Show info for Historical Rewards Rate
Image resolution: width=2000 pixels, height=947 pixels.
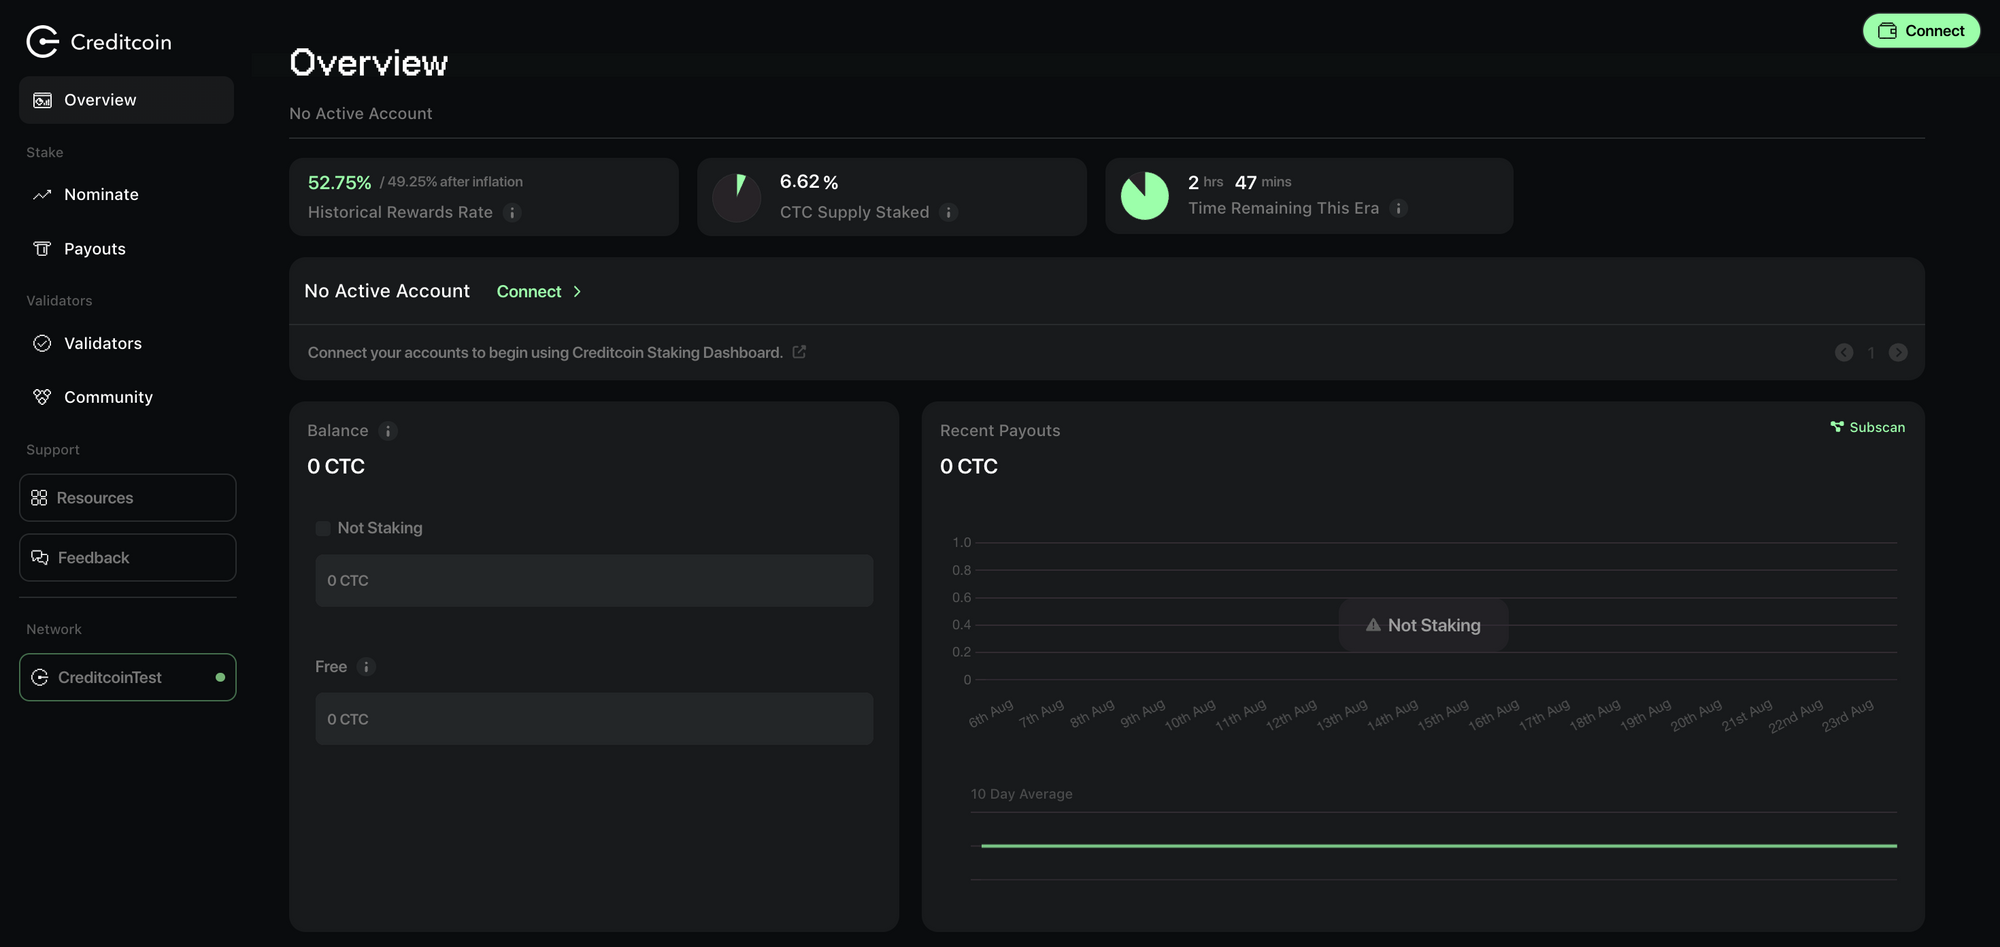[512, 212]
